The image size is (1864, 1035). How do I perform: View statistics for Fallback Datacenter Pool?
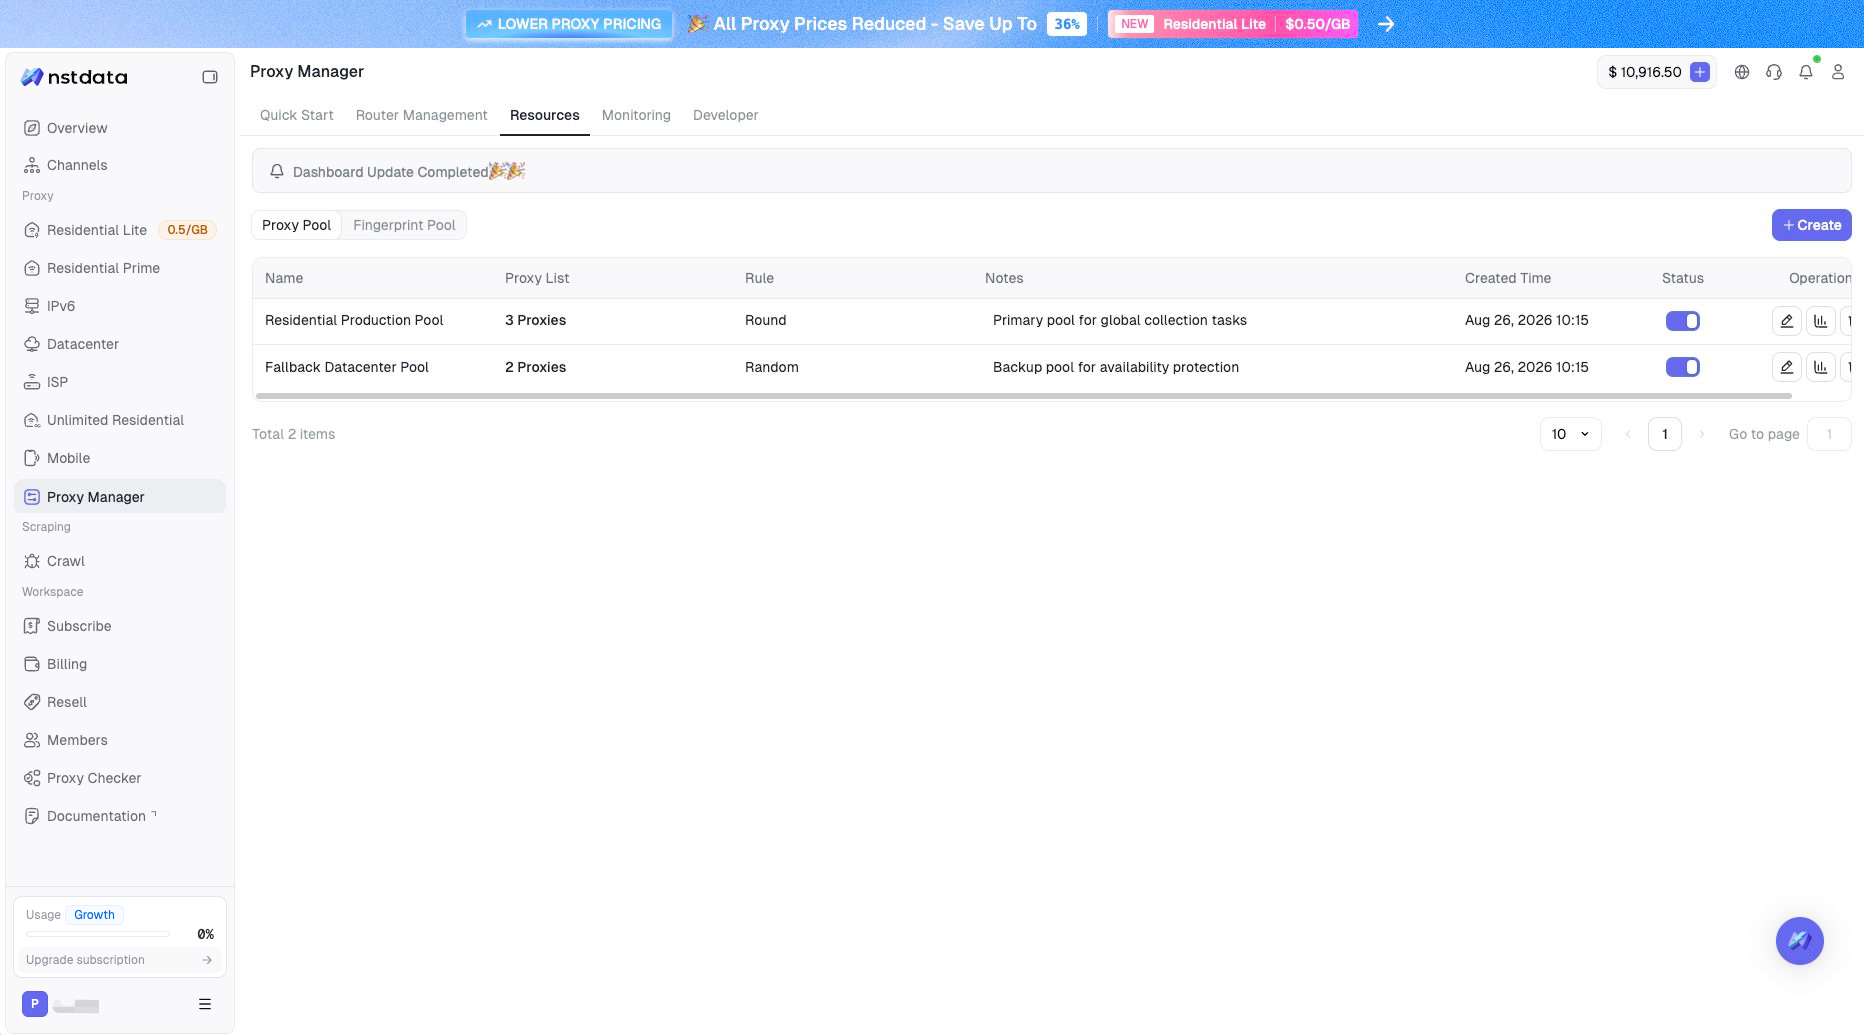coord(1821,367)
